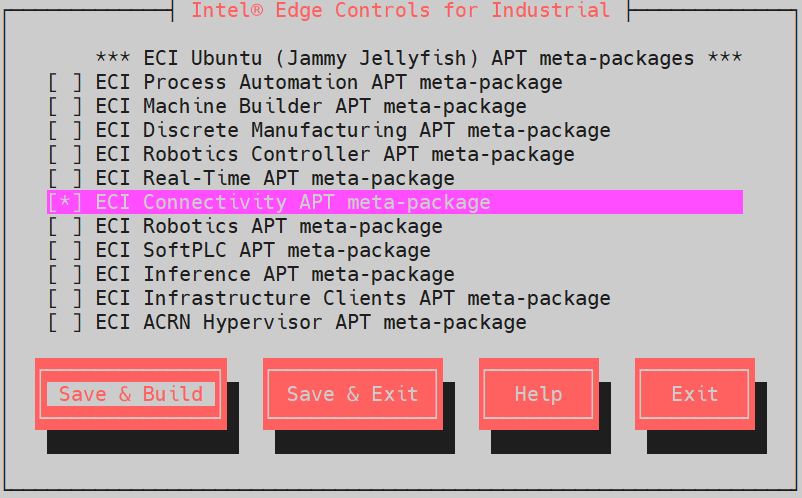Enable ECI Machine Builder meta-package checkbox

[65, 106]
